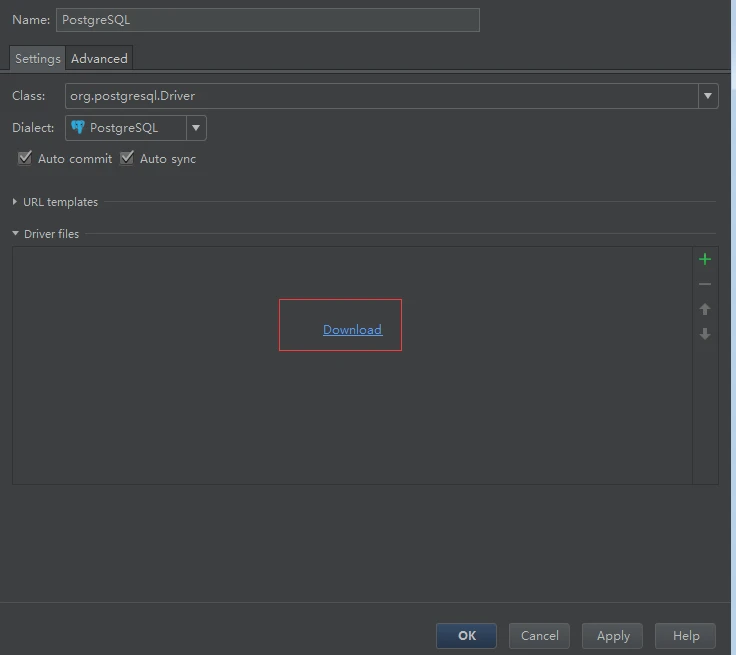Click the minus remove driver file icon
The image size is (736, 655).
pos(705,284)
